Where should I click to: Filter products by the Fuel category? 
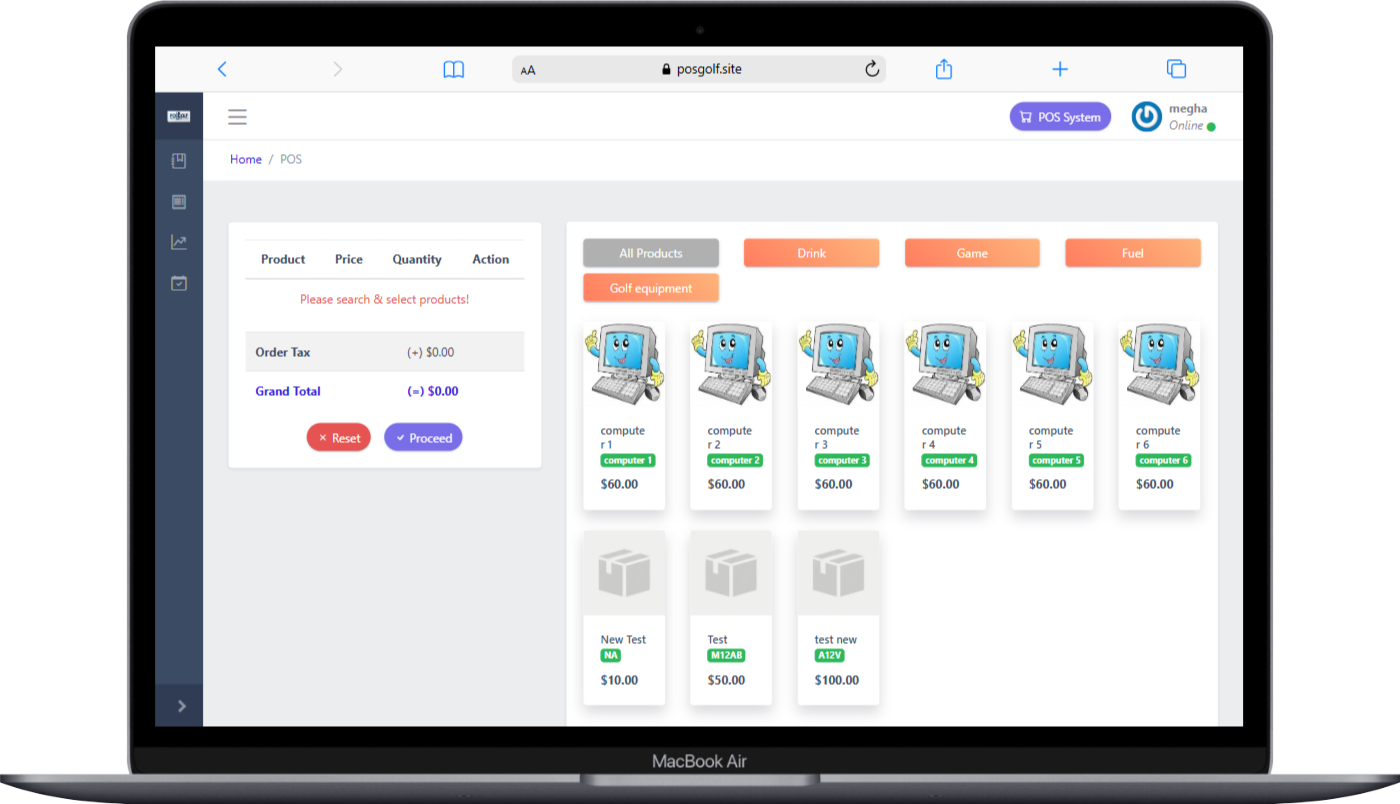coord(1132,253)
